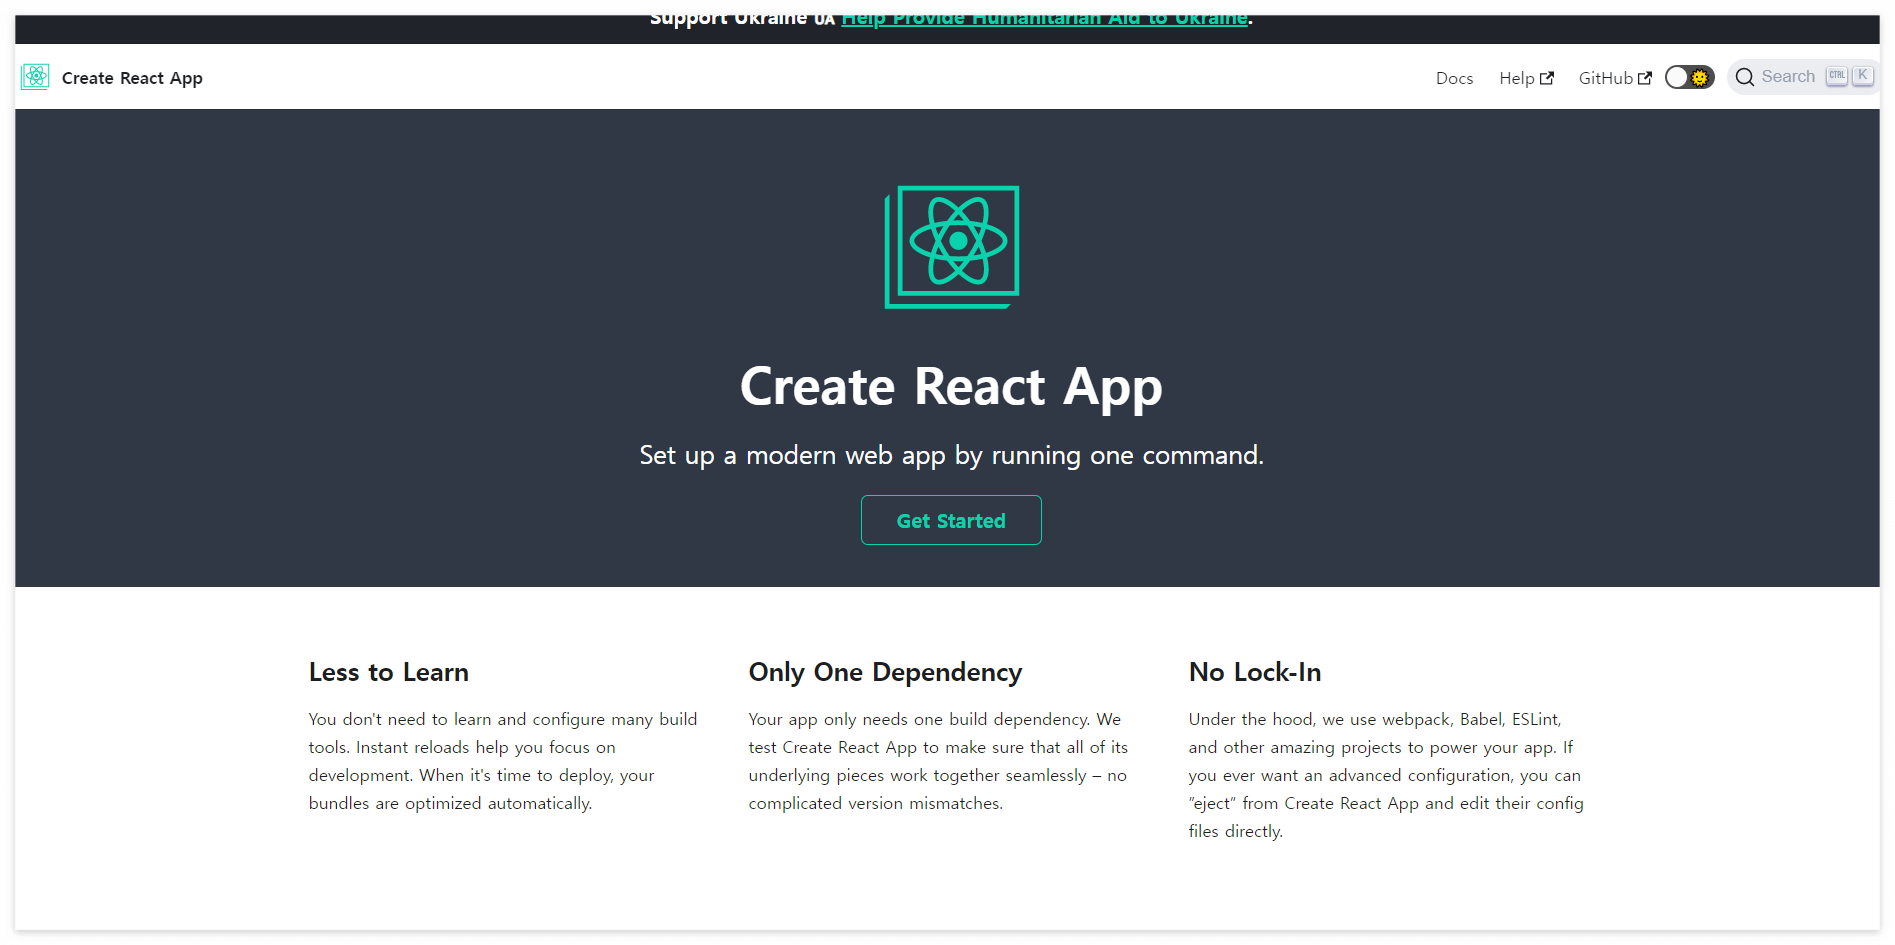Screen dimensions: 1895x945
Task: Follow the Help Provide Humanitarian Aid link
Action: coord(1045,19)
